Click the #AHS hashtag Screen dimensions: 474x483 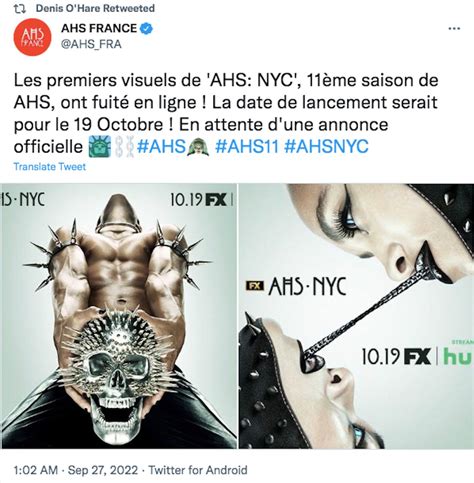click(161, 146)
